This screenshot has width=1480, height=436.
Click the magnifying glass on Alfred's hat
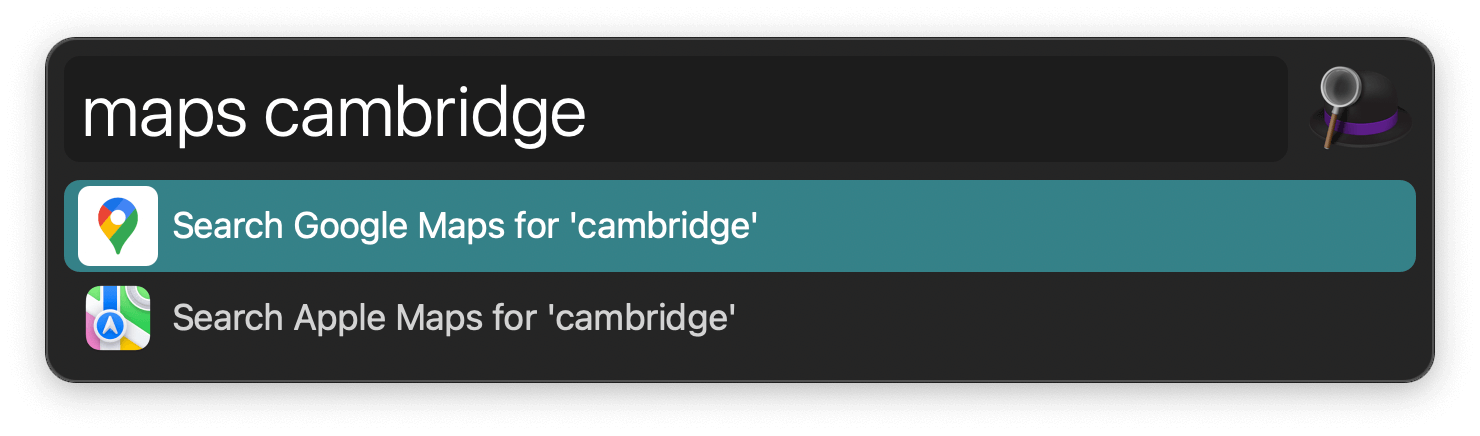(1338, 90)
